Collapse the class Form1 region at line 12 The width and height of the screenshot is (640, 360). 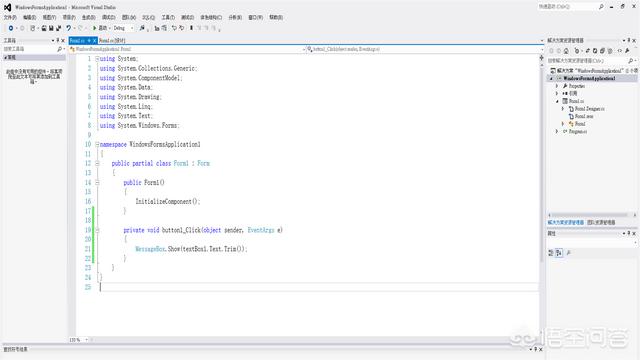coord(97,163)
